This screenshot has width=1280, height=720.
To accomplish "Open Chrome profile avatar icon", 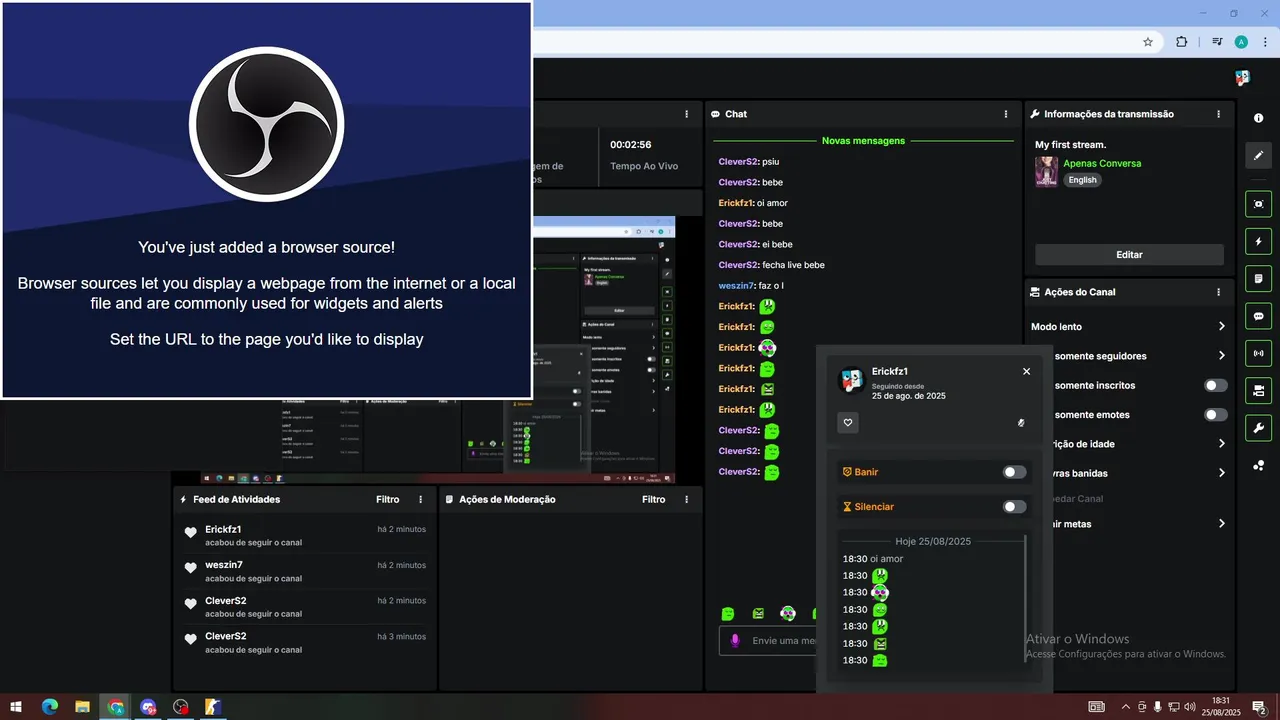I will [x=1241, y=42].
